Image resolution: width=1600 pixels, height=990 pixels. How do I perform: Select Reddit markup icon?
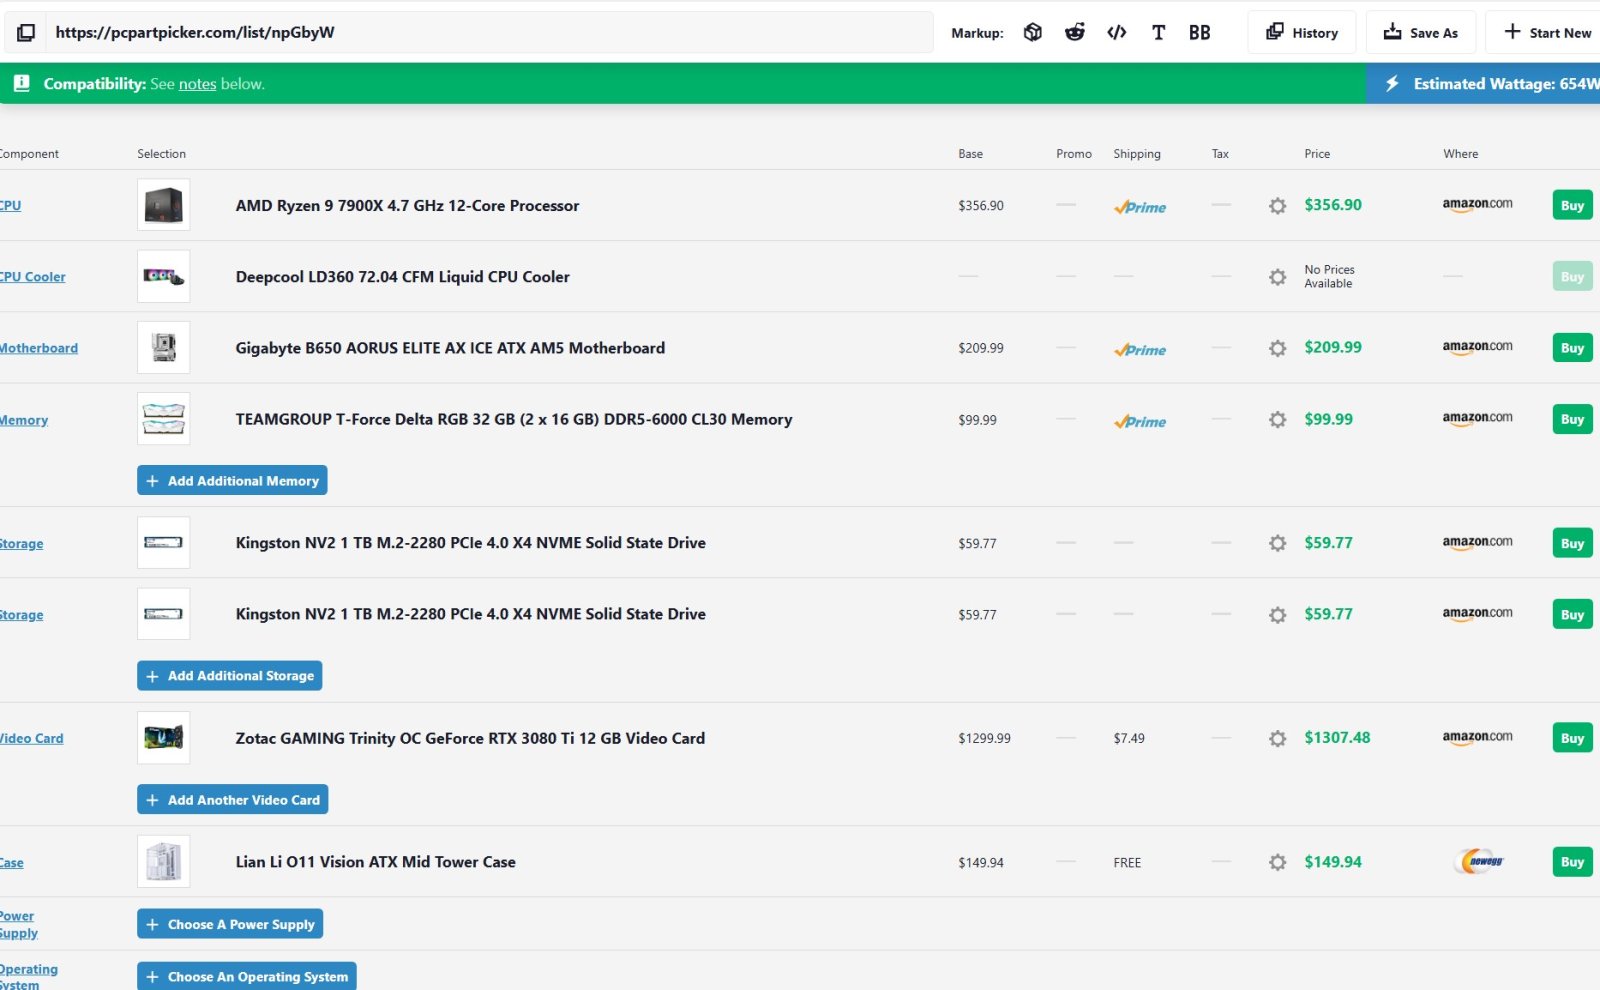tap(1075, 33)
